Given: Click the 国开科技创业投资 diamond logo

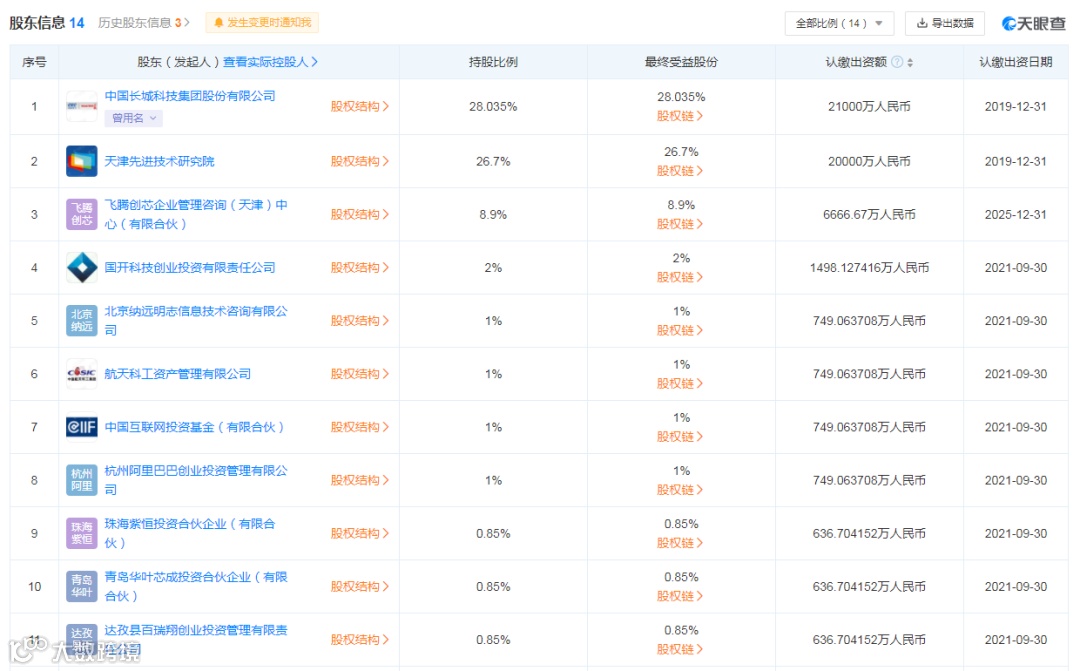Looking at the screenshot, I should (x=81, y=267).
